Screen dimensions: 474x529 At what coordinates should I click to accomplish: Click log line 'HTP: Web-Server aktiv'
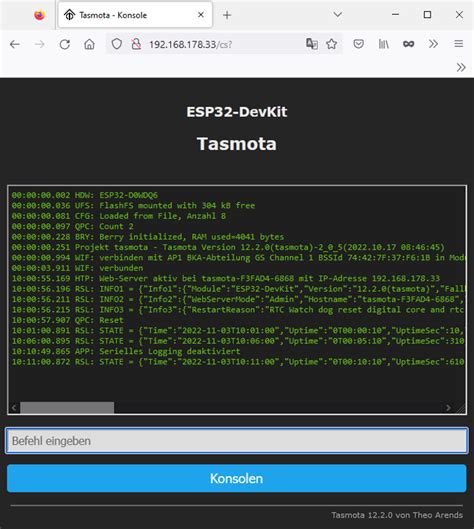tap(226, 279)
